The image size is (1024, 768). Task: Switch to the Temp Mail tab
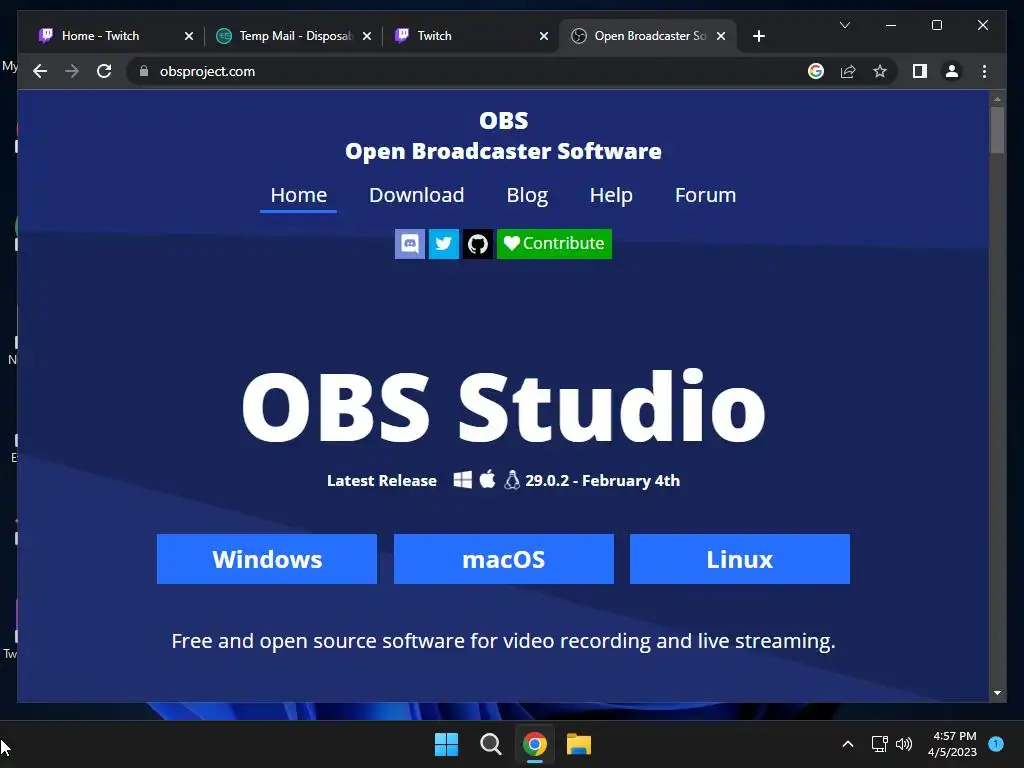point(292,36)
